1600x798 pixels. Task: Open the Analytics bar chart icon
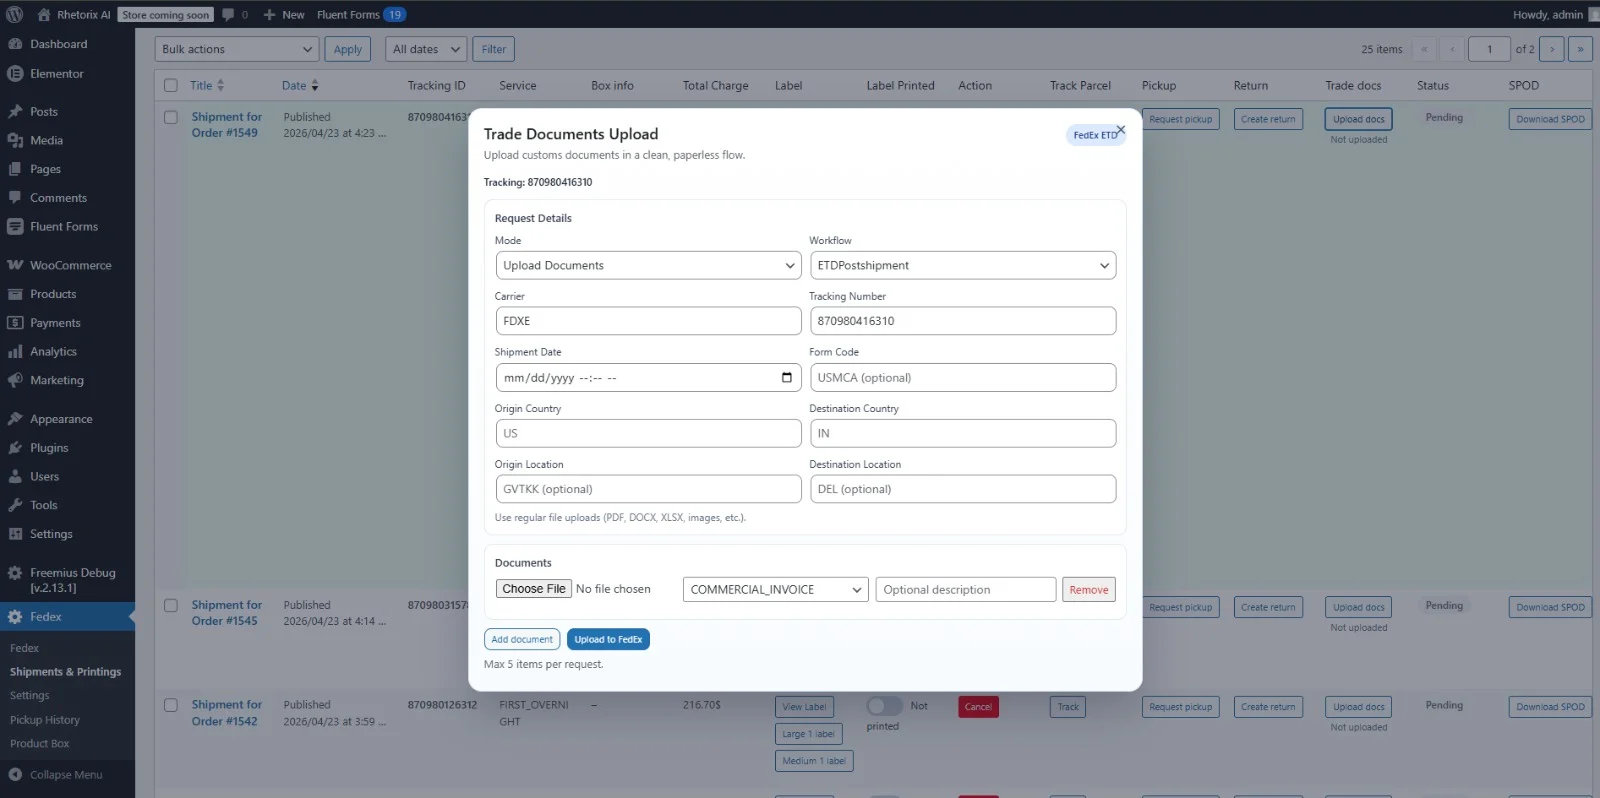15,351
